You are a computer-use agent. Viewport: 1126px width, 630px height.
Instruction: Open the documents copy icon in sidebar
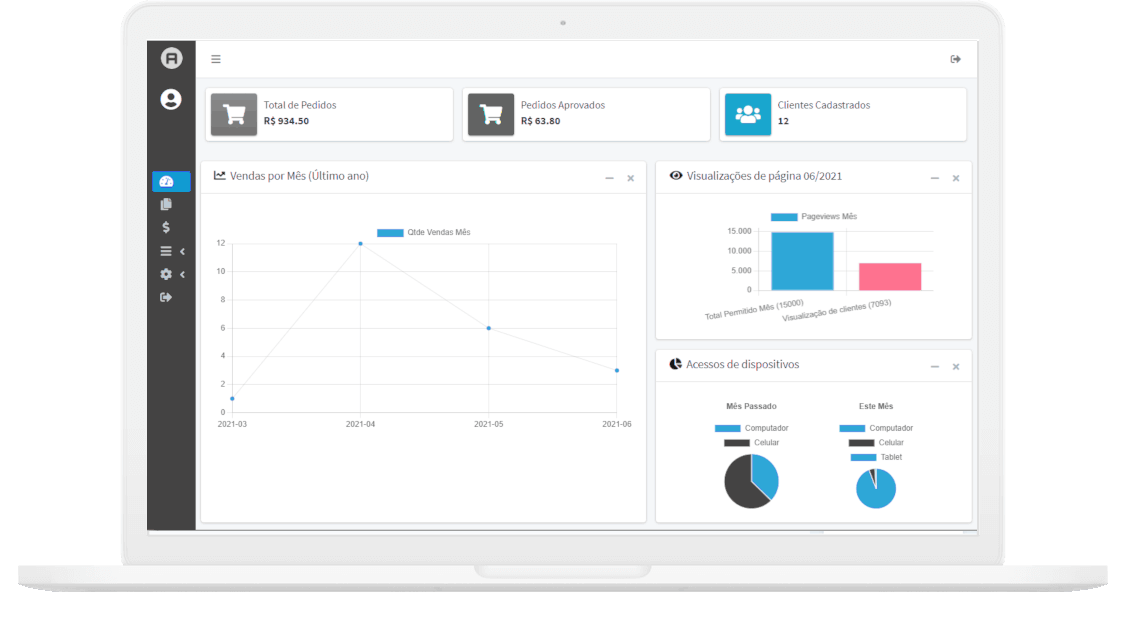(x=166, y=204)
